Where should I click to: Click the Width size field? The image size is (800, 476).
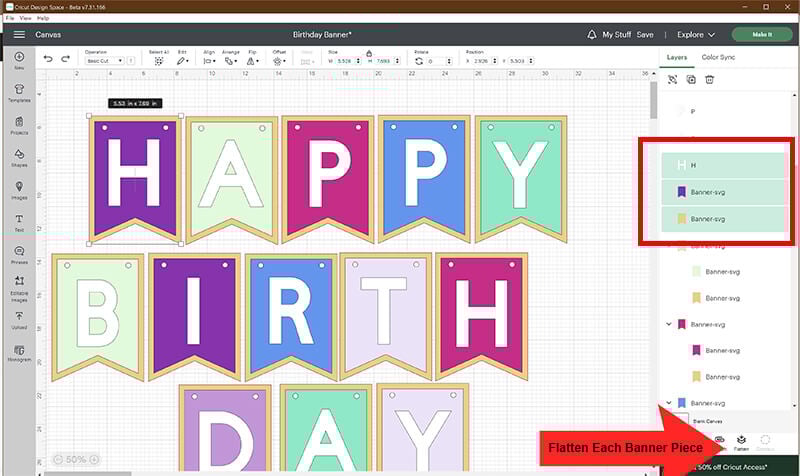coord(347,61)
